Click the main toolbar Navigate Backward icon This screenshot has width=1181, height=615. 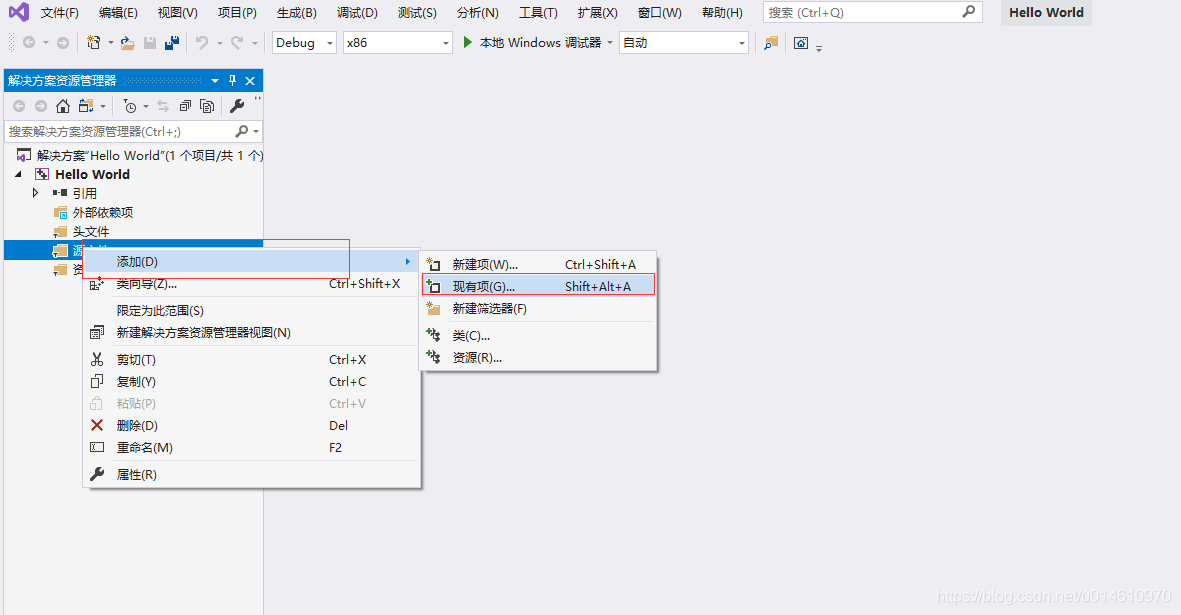pyautogui.click(x=29, y=43)
